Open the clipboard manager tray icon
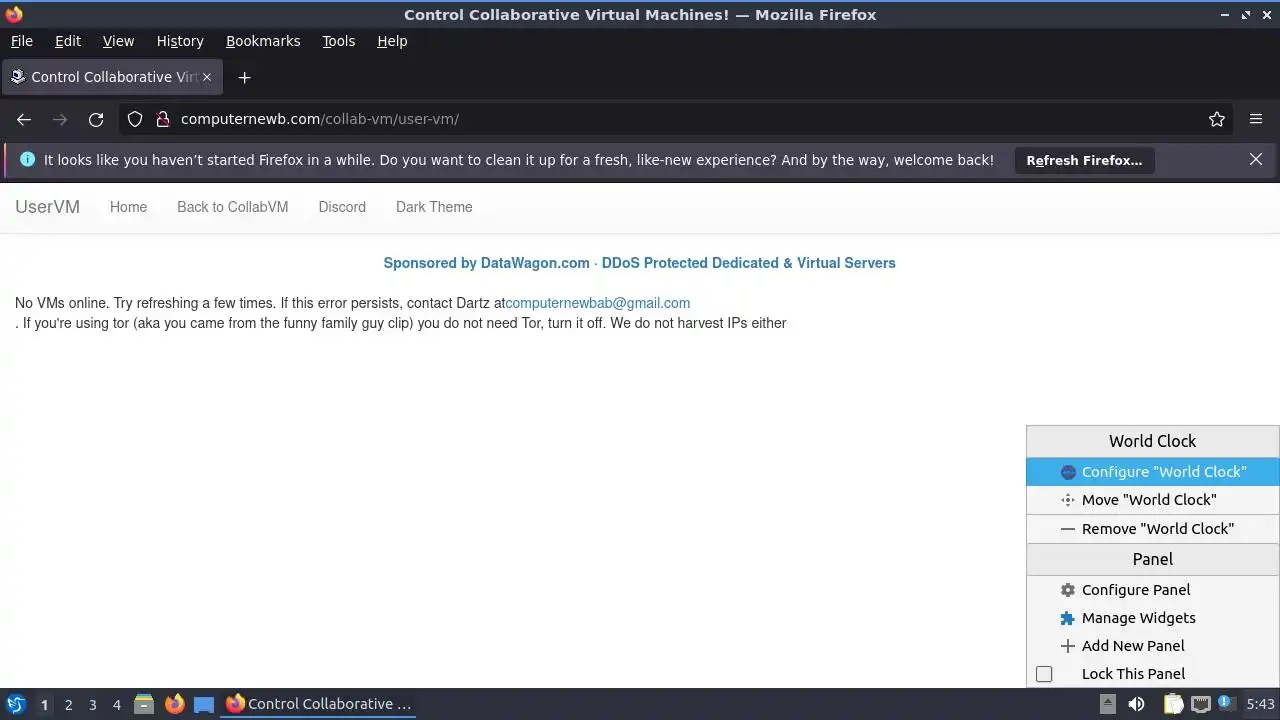Screen dimensions: 1280x720 pyautogui.click(x=1173, y=704)
